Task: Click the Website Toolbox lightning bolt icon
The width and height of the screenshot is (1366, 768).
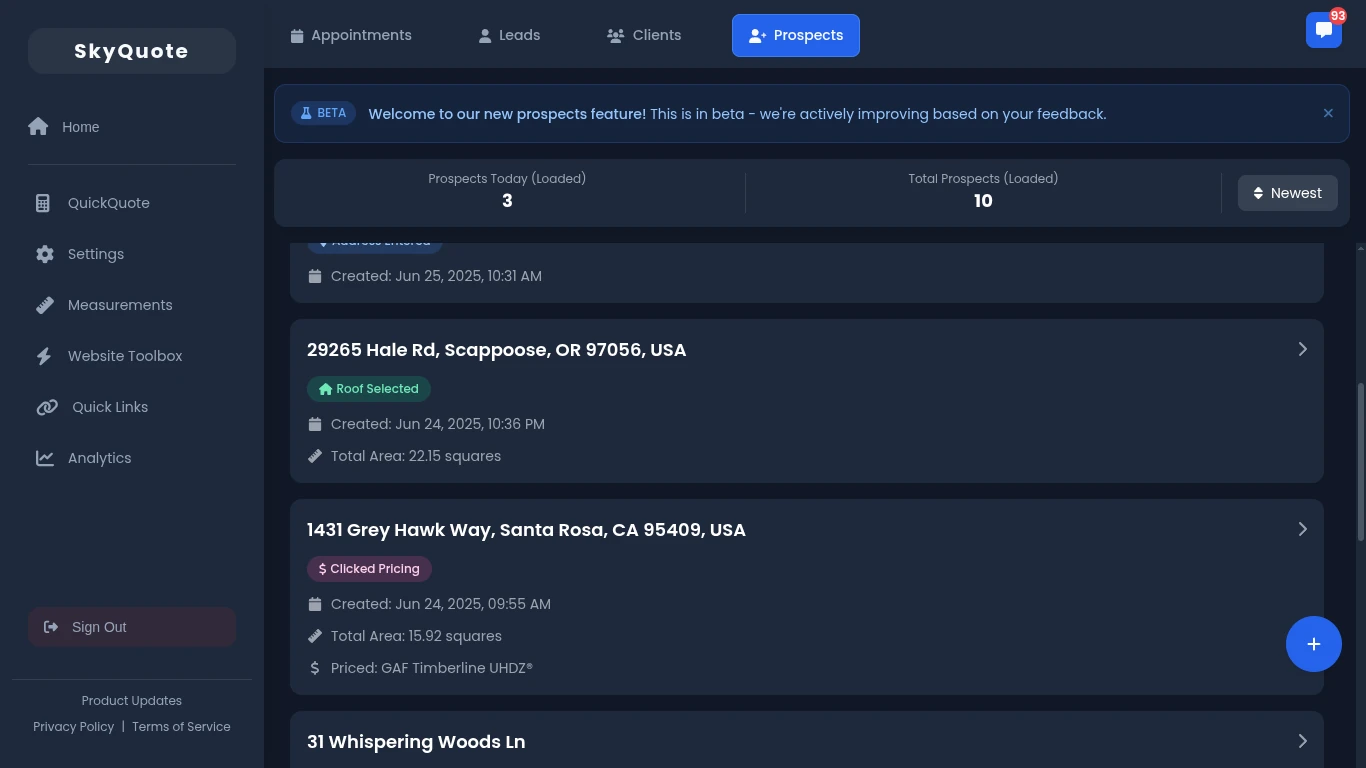Action: (44, 356)
